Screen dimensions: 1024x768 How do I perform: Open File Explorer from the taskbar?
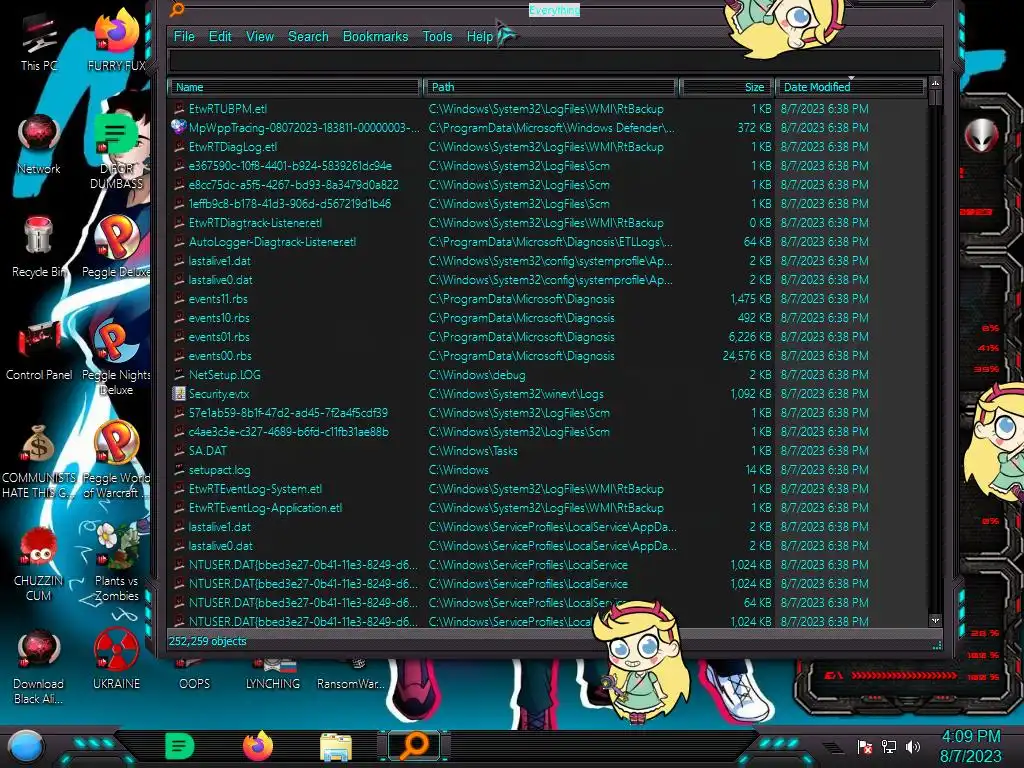tap(336, 746)
